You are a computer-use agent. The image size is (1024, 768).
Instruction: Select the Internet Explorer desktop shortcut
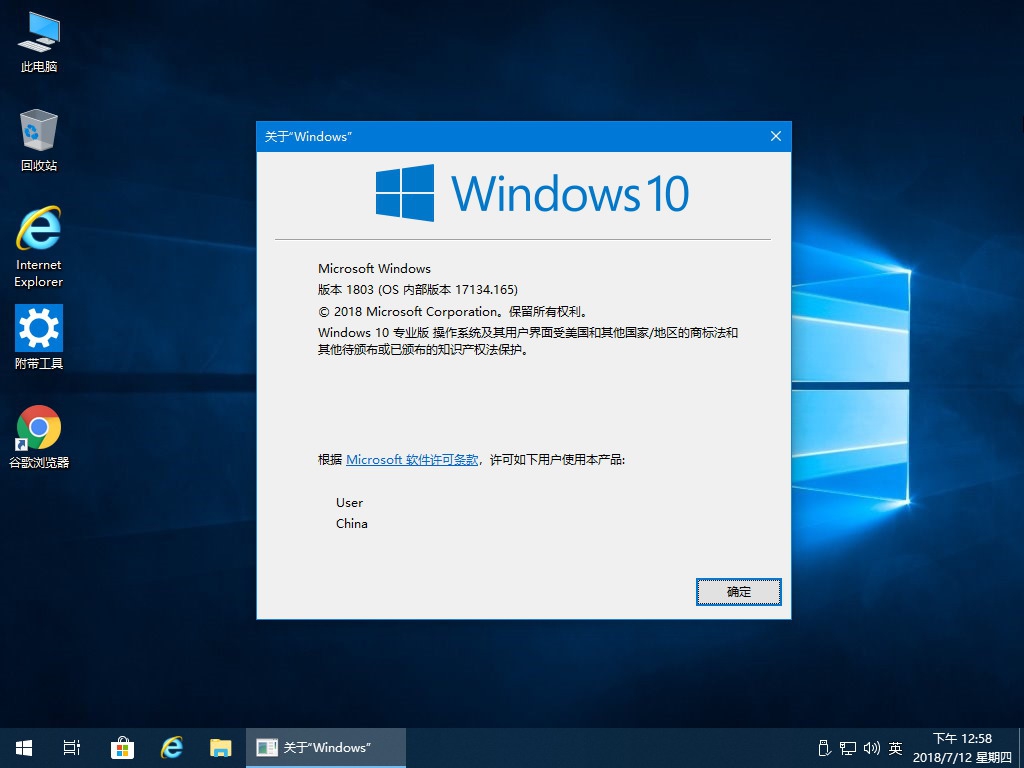click(x=39, y=247)
